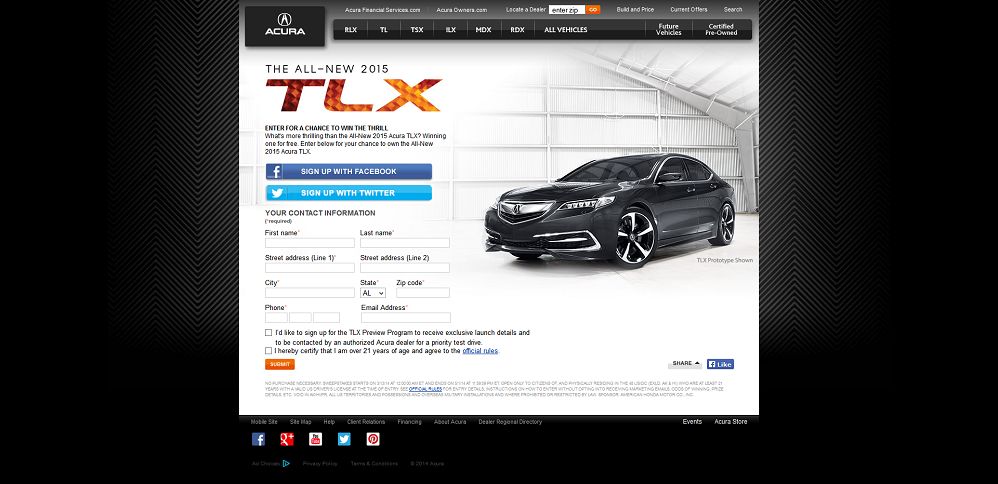Open the Acura Store link
The image size is (998, 484).
pyautogui.click(x=731, y=422)
